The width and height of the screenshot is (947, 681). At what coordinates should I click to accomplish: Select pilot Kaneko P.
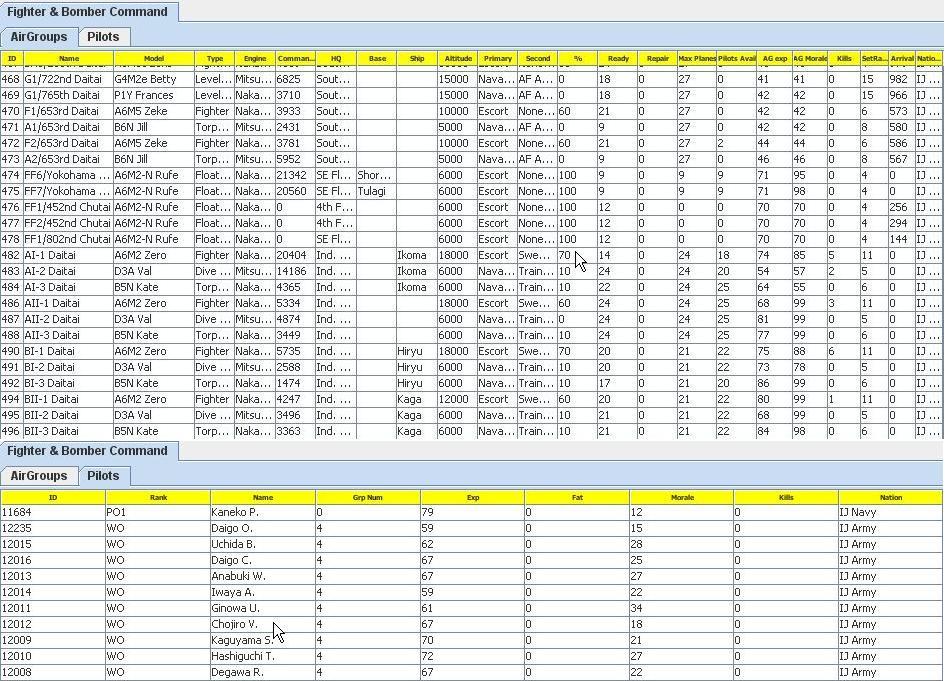click(x=471, y=513)
